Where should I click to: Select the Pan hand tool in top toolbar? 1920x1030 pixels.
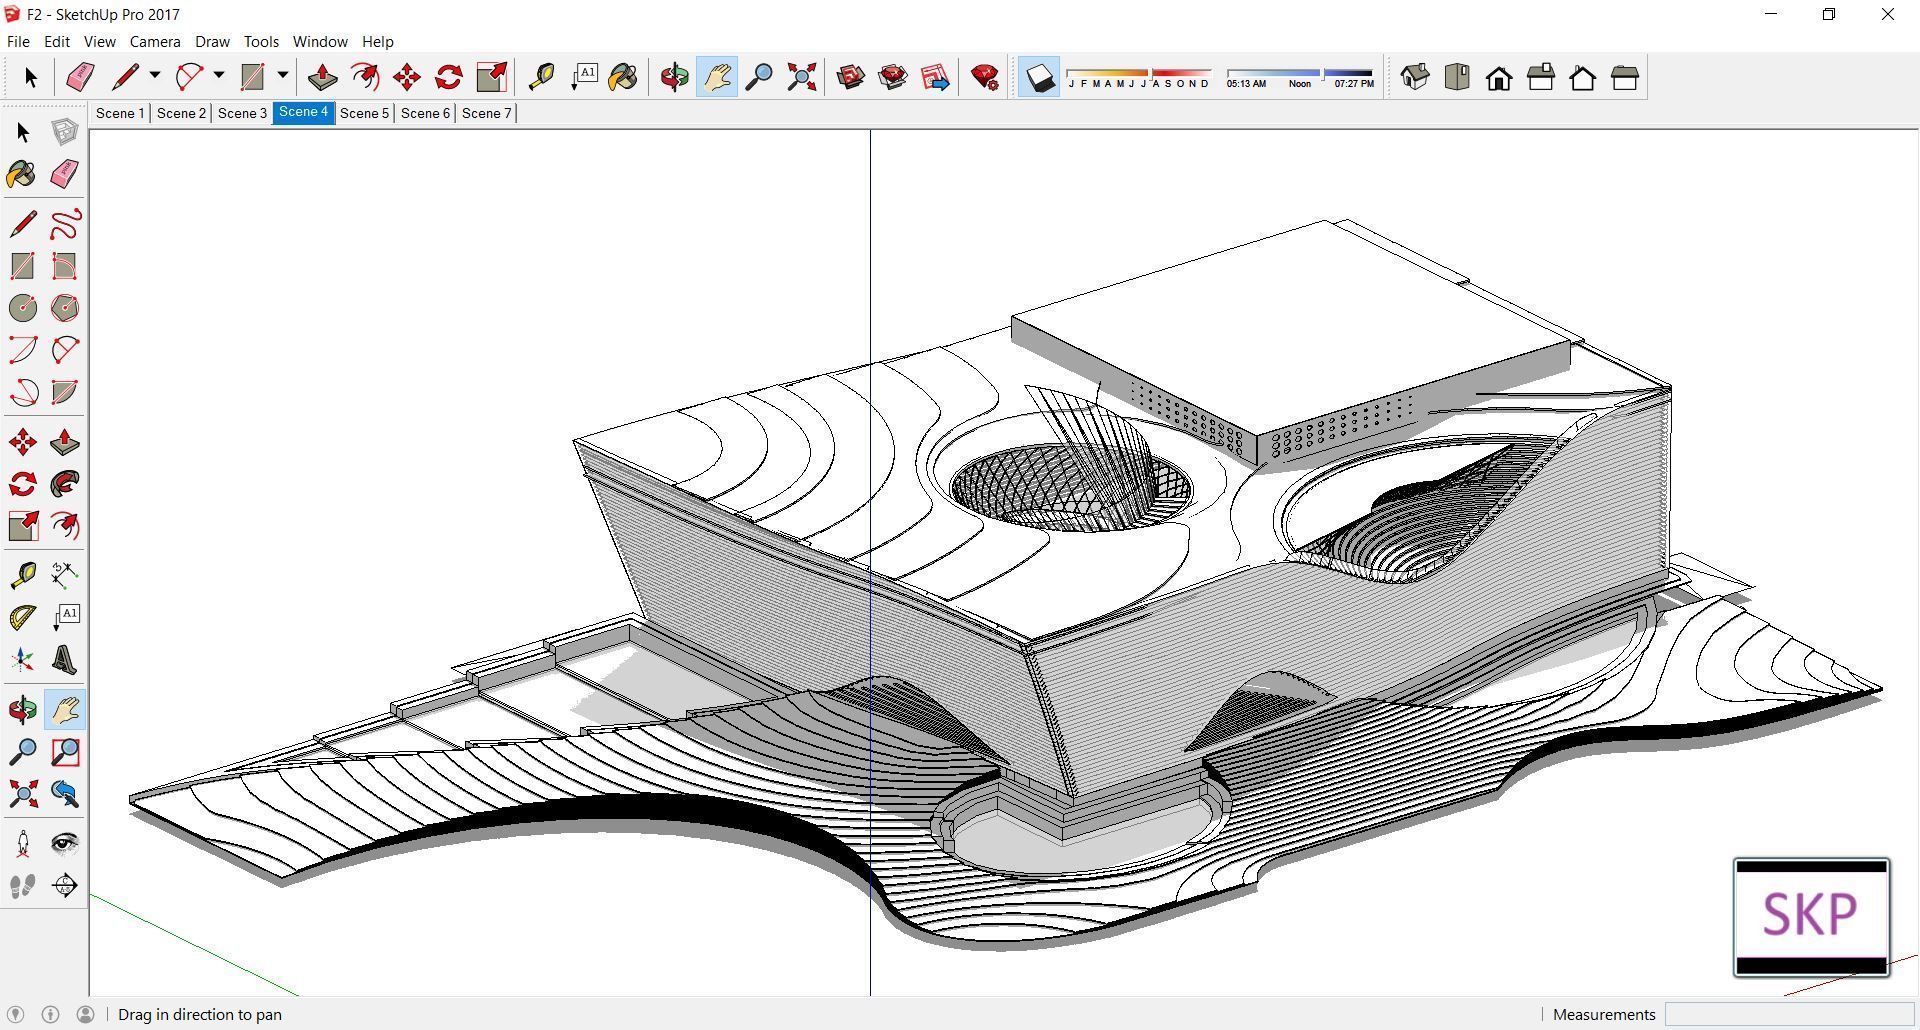pos(717,78)
